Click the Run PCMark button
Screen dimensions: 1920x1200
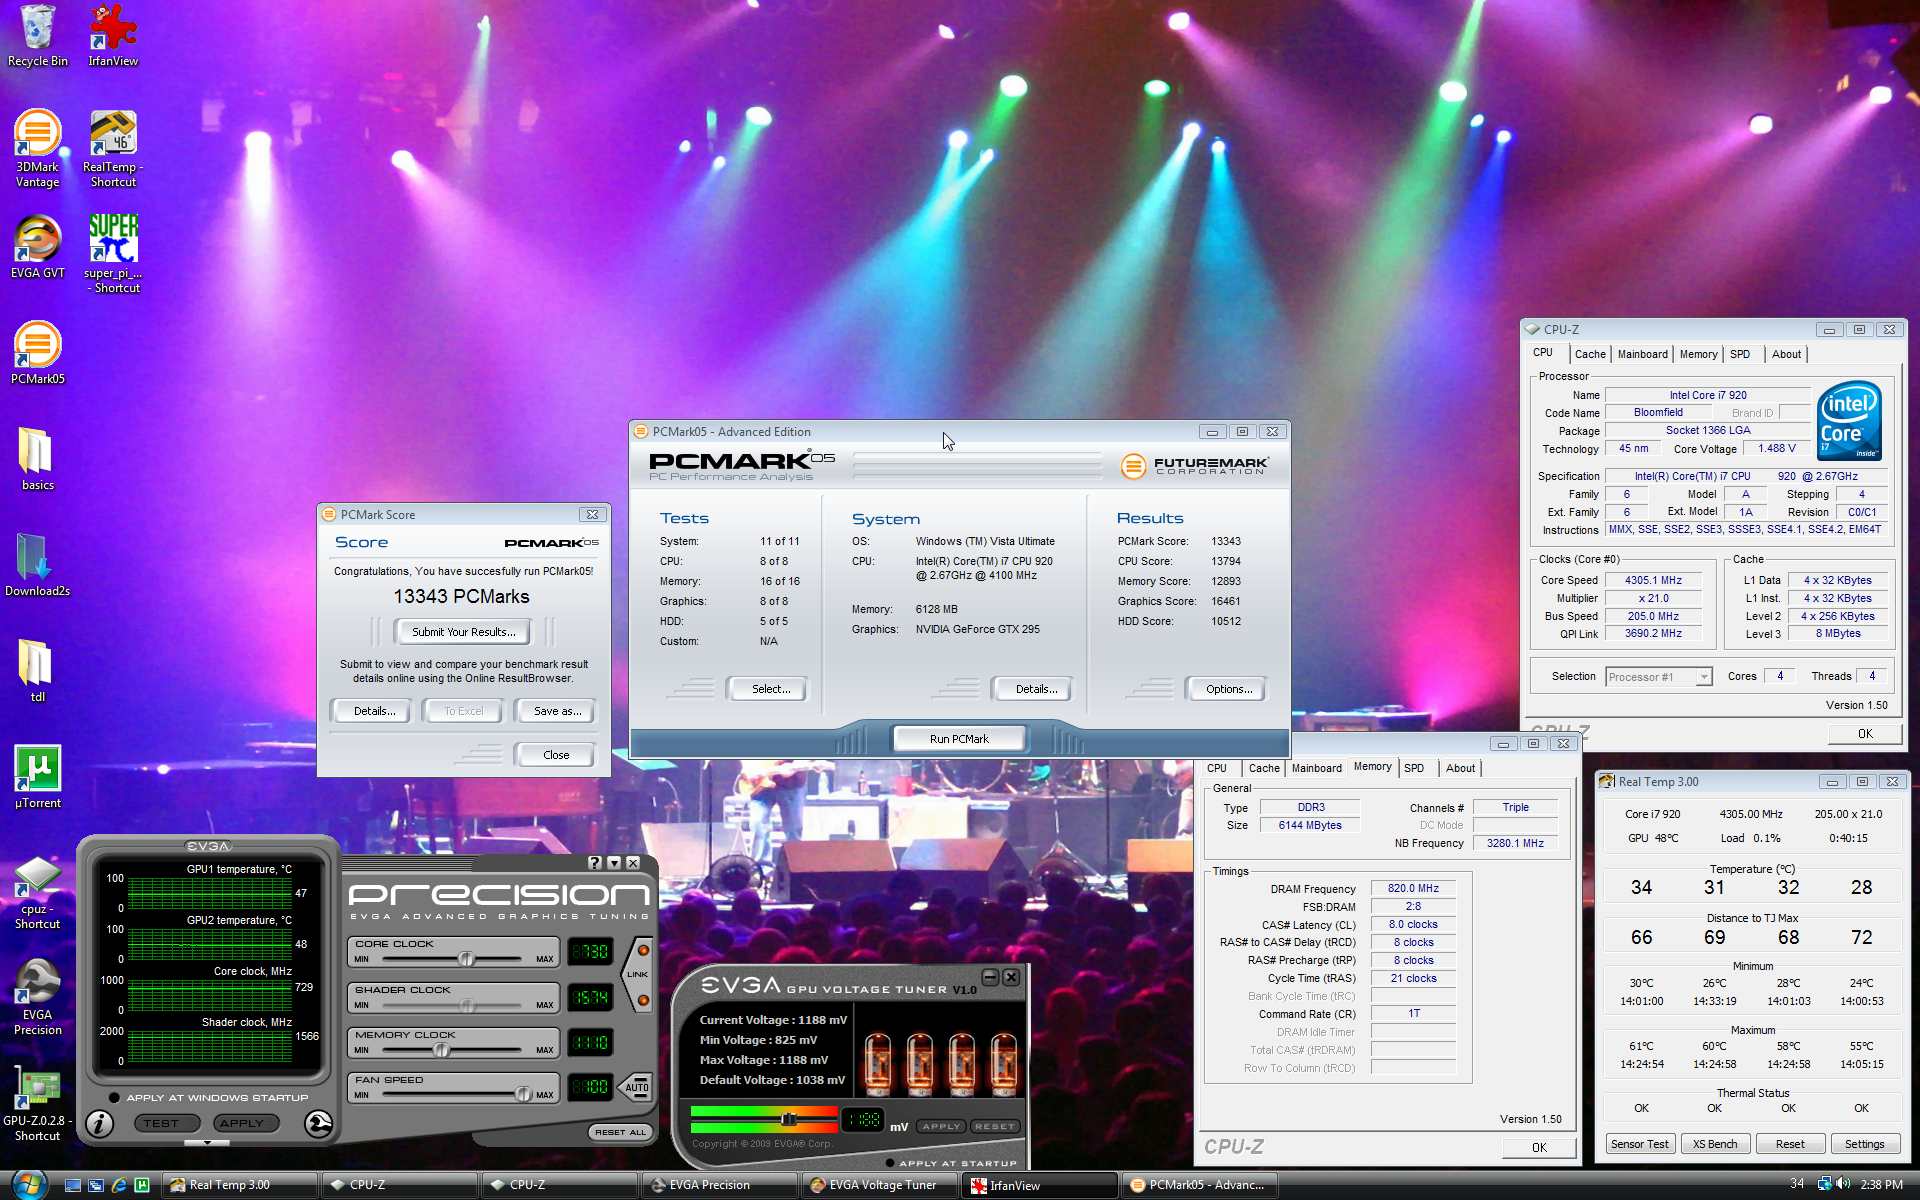[959, 739]
